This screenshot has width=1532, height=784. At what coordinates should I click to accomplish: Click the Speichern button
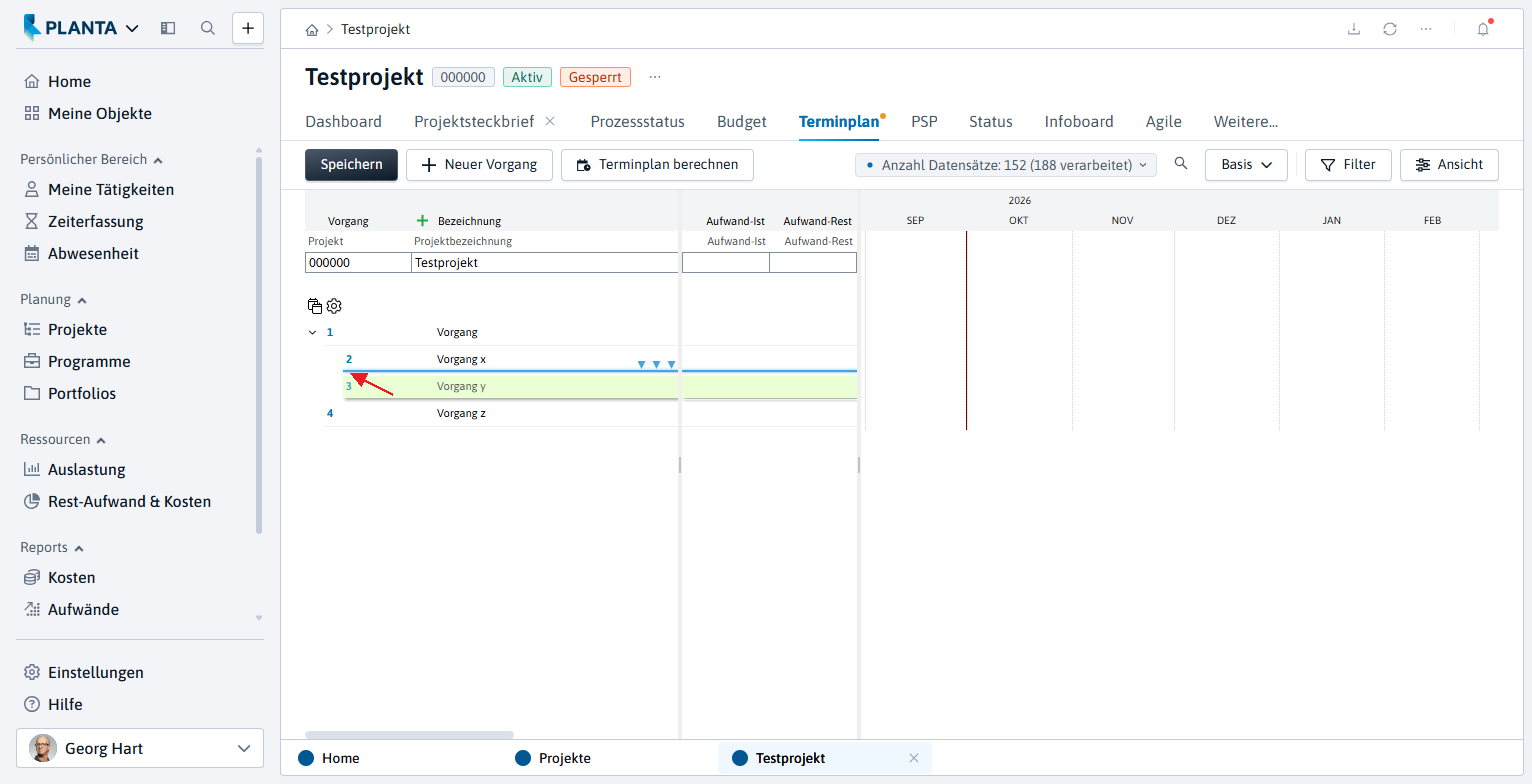point(351,165)
